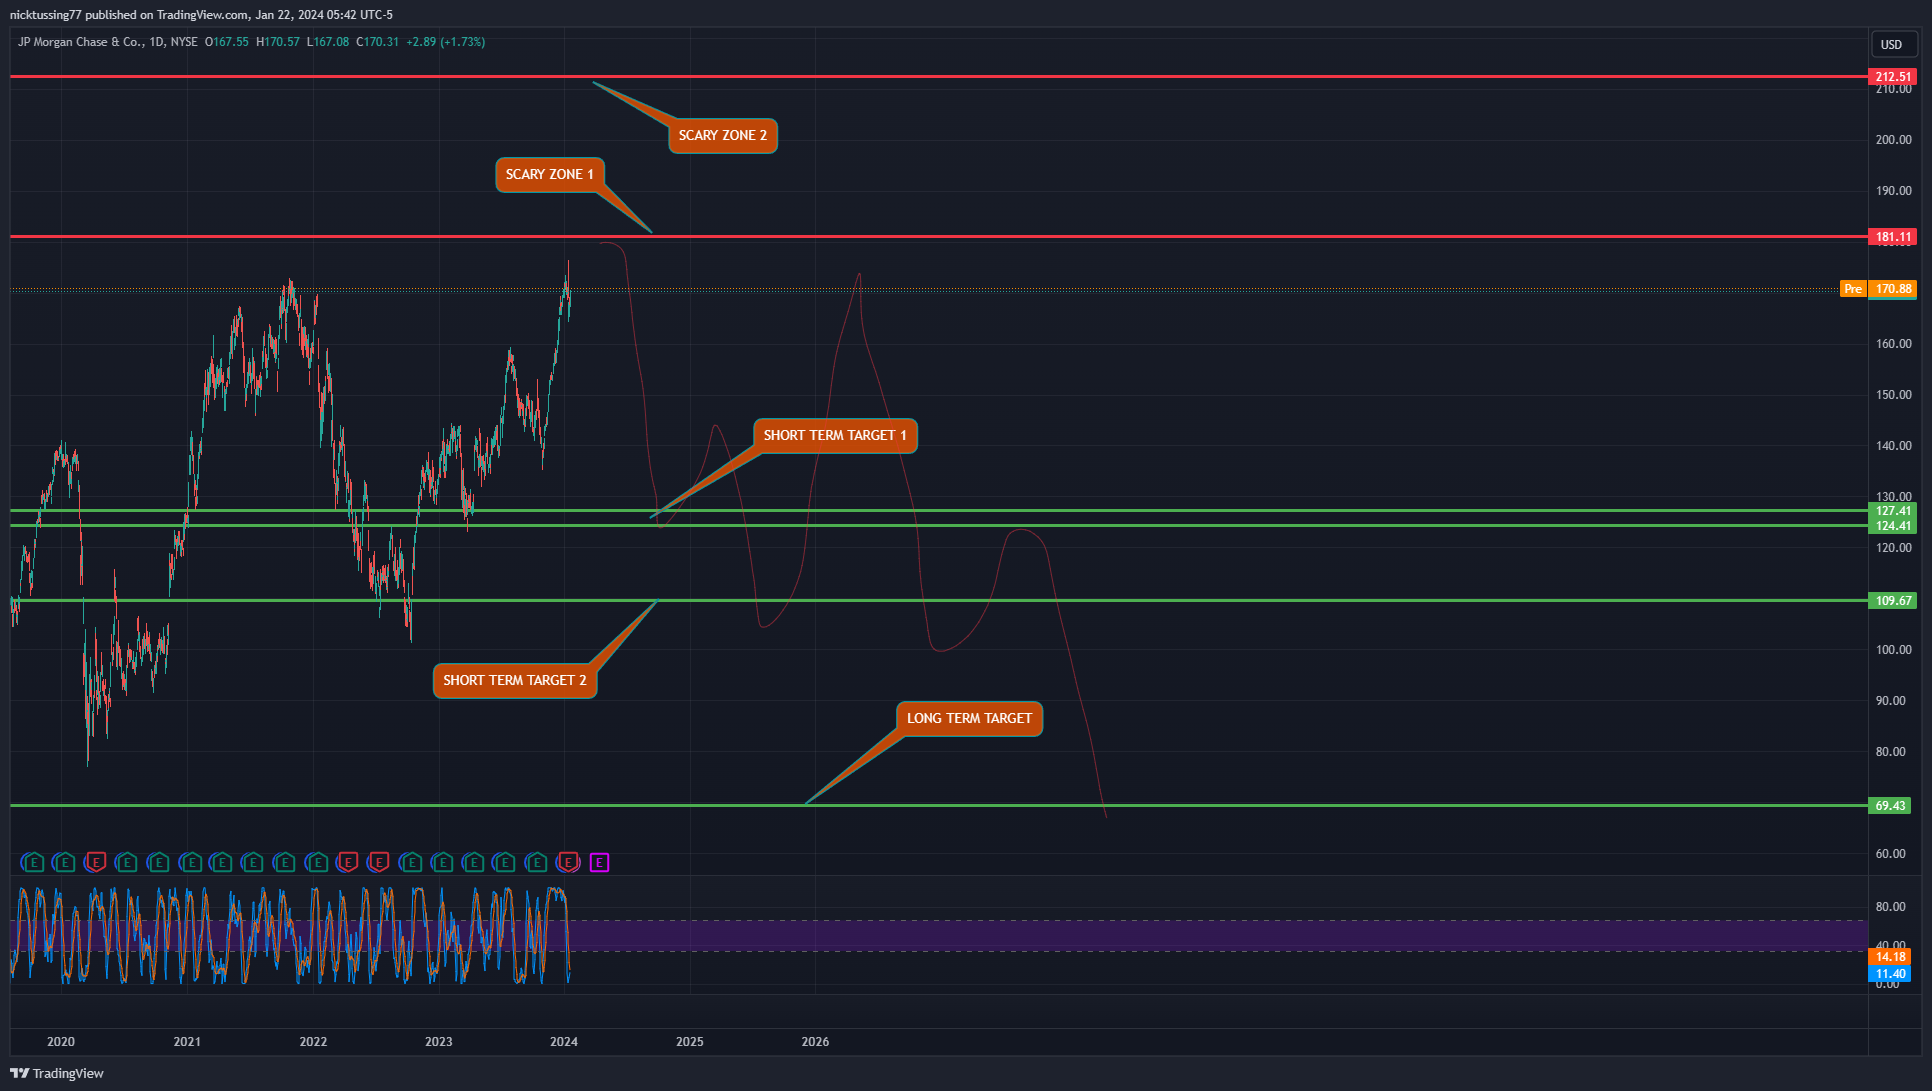The image size is (1932, 1091).
Task: Click the low price L167.08 value
Action: tap(328, 42)
